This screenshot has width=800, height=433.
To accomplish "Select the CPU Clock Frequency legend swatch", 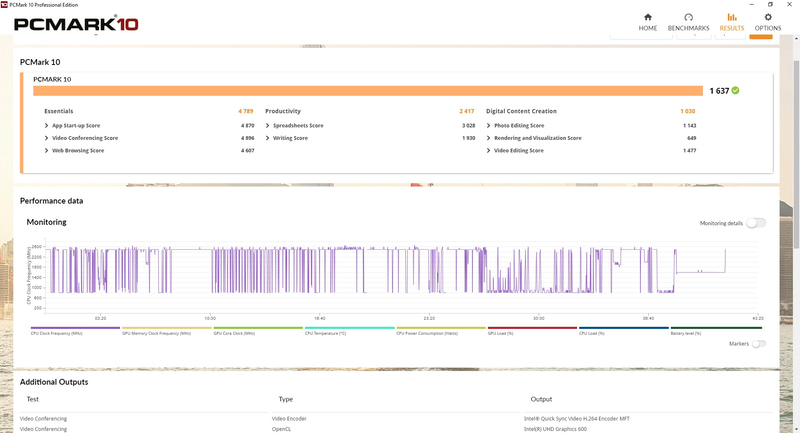I will (75, 327).
